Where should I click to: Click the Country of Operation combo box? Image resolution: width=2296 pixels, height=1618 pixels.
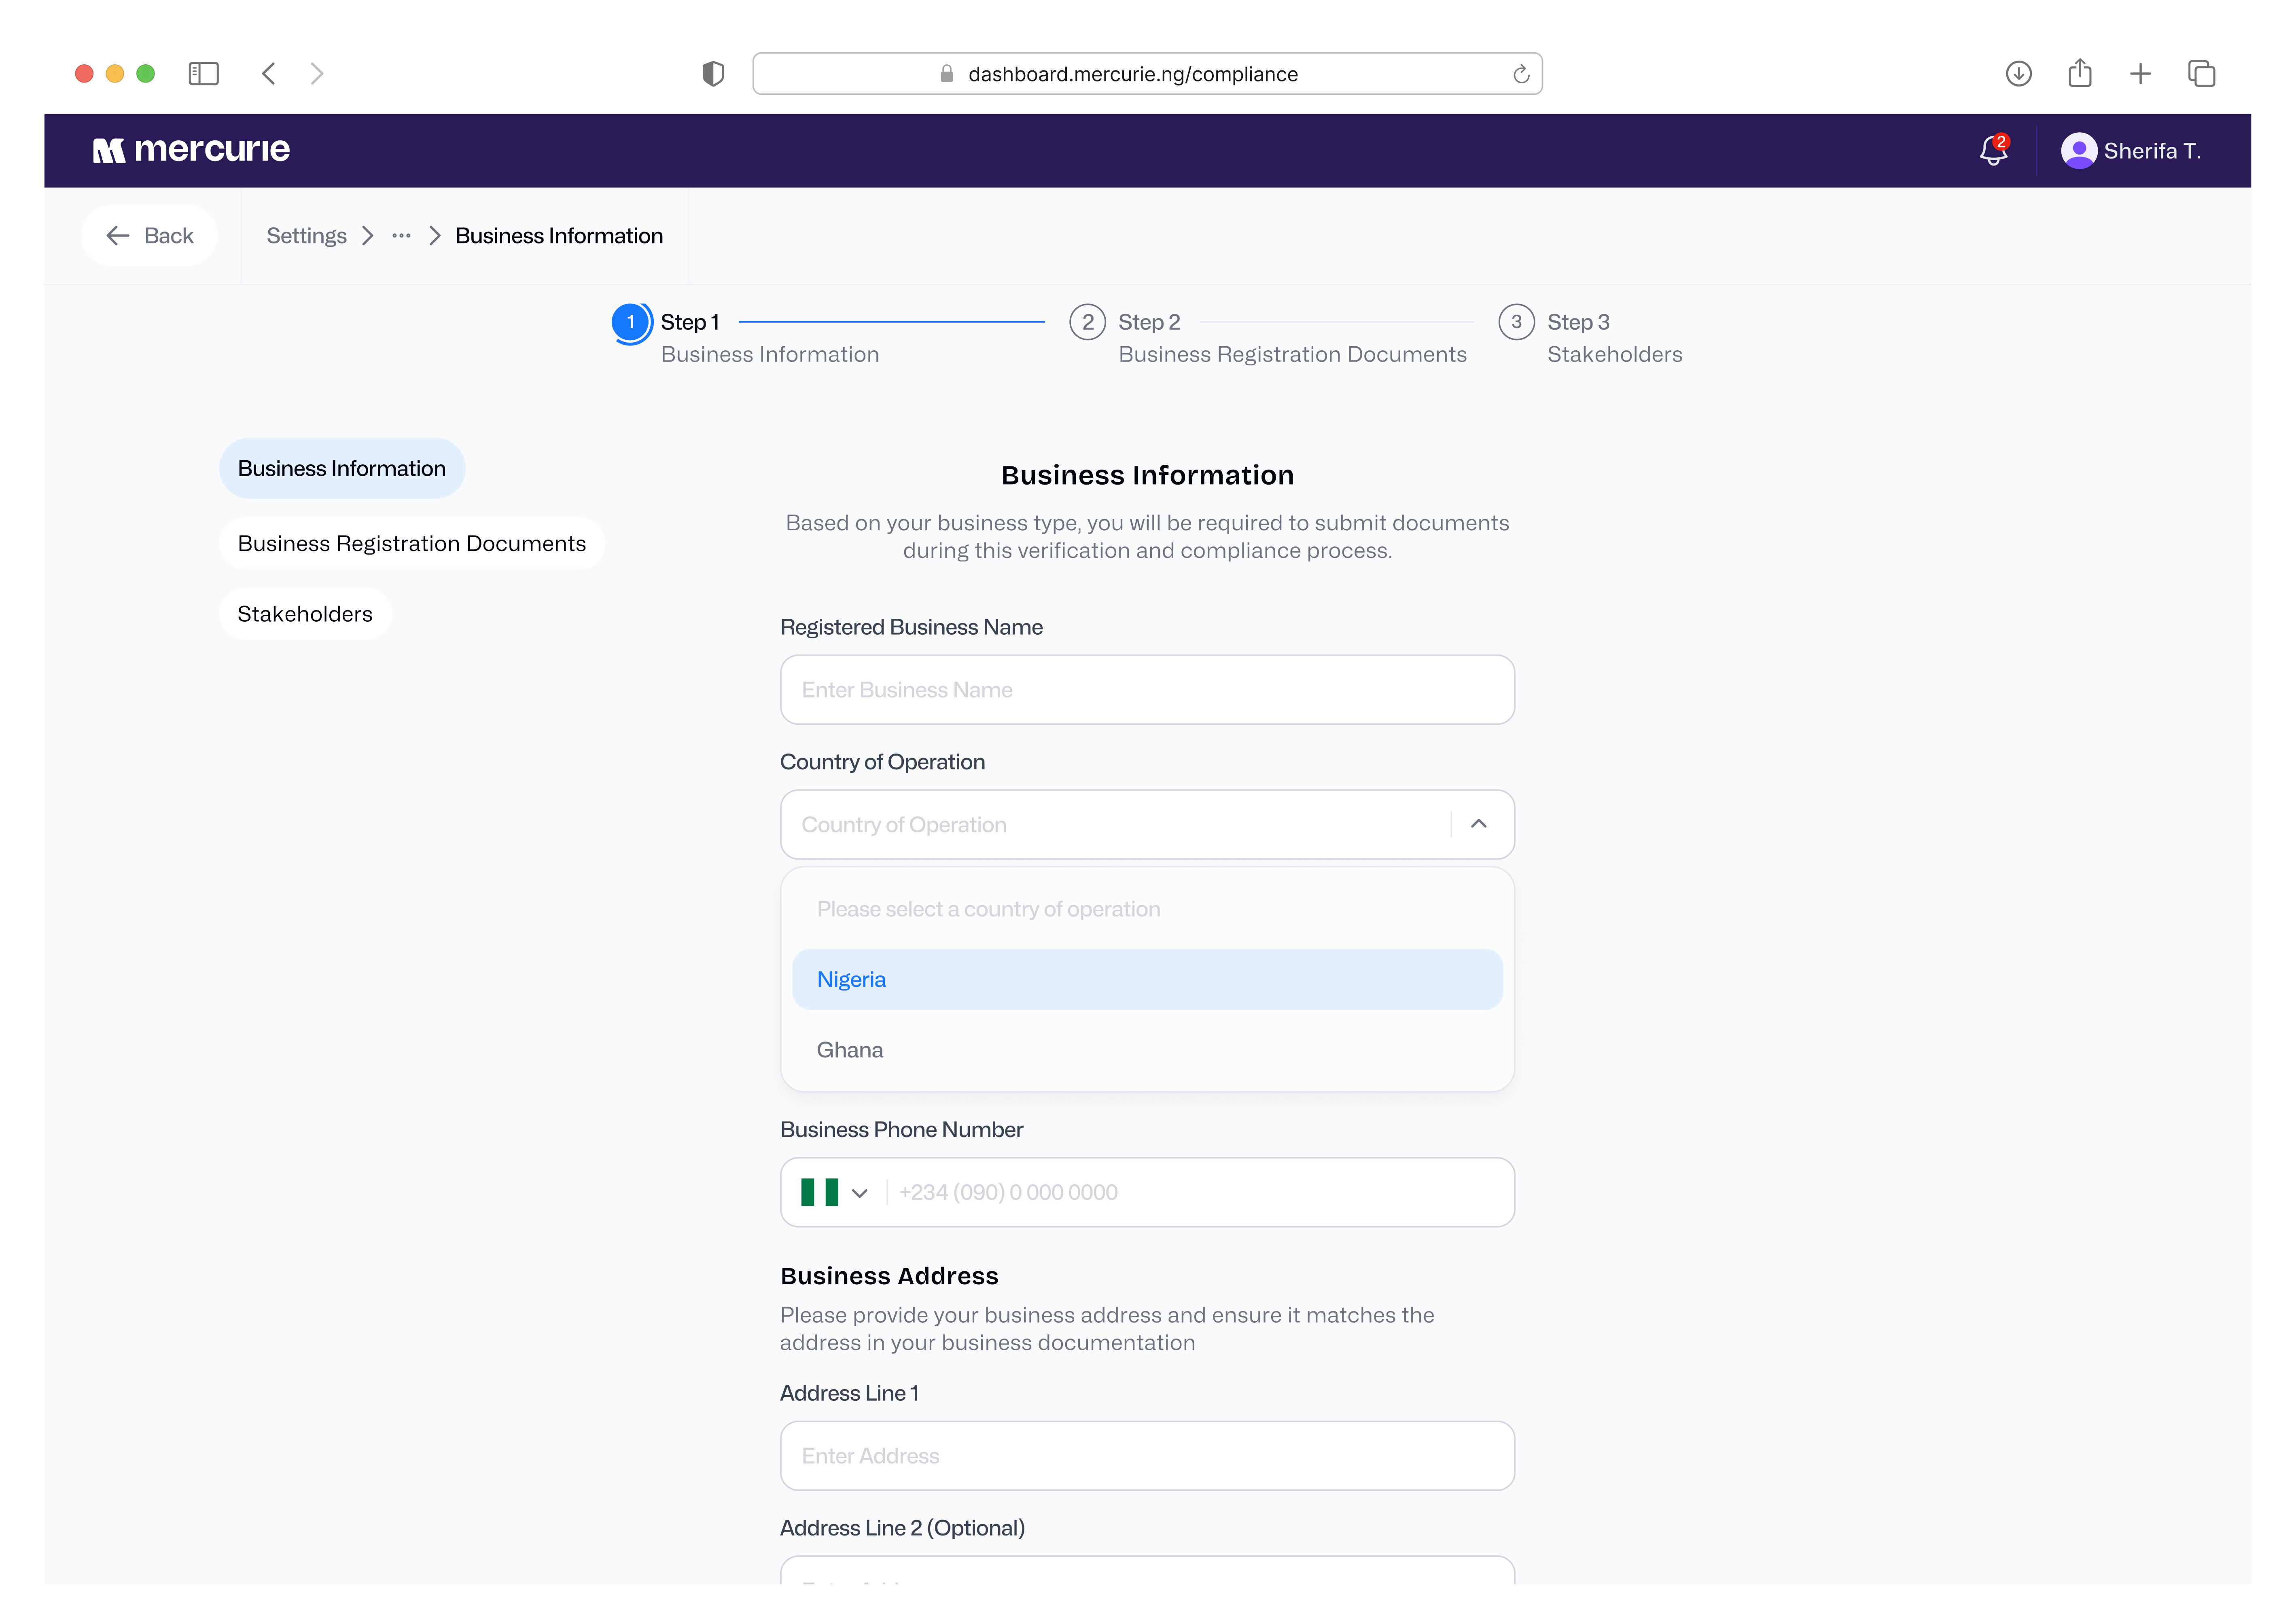coord(1147,825)
